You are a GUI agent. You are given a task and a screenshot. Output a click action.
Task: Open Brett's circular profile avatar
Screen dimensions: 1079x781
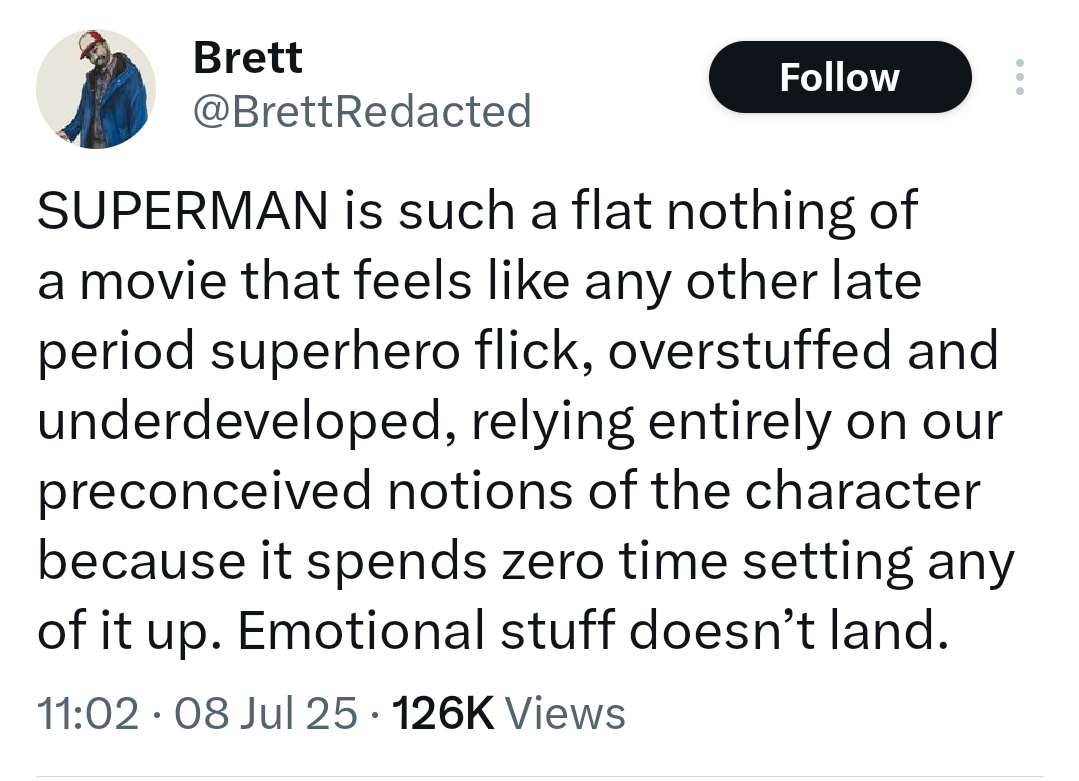tap(96, 89)
